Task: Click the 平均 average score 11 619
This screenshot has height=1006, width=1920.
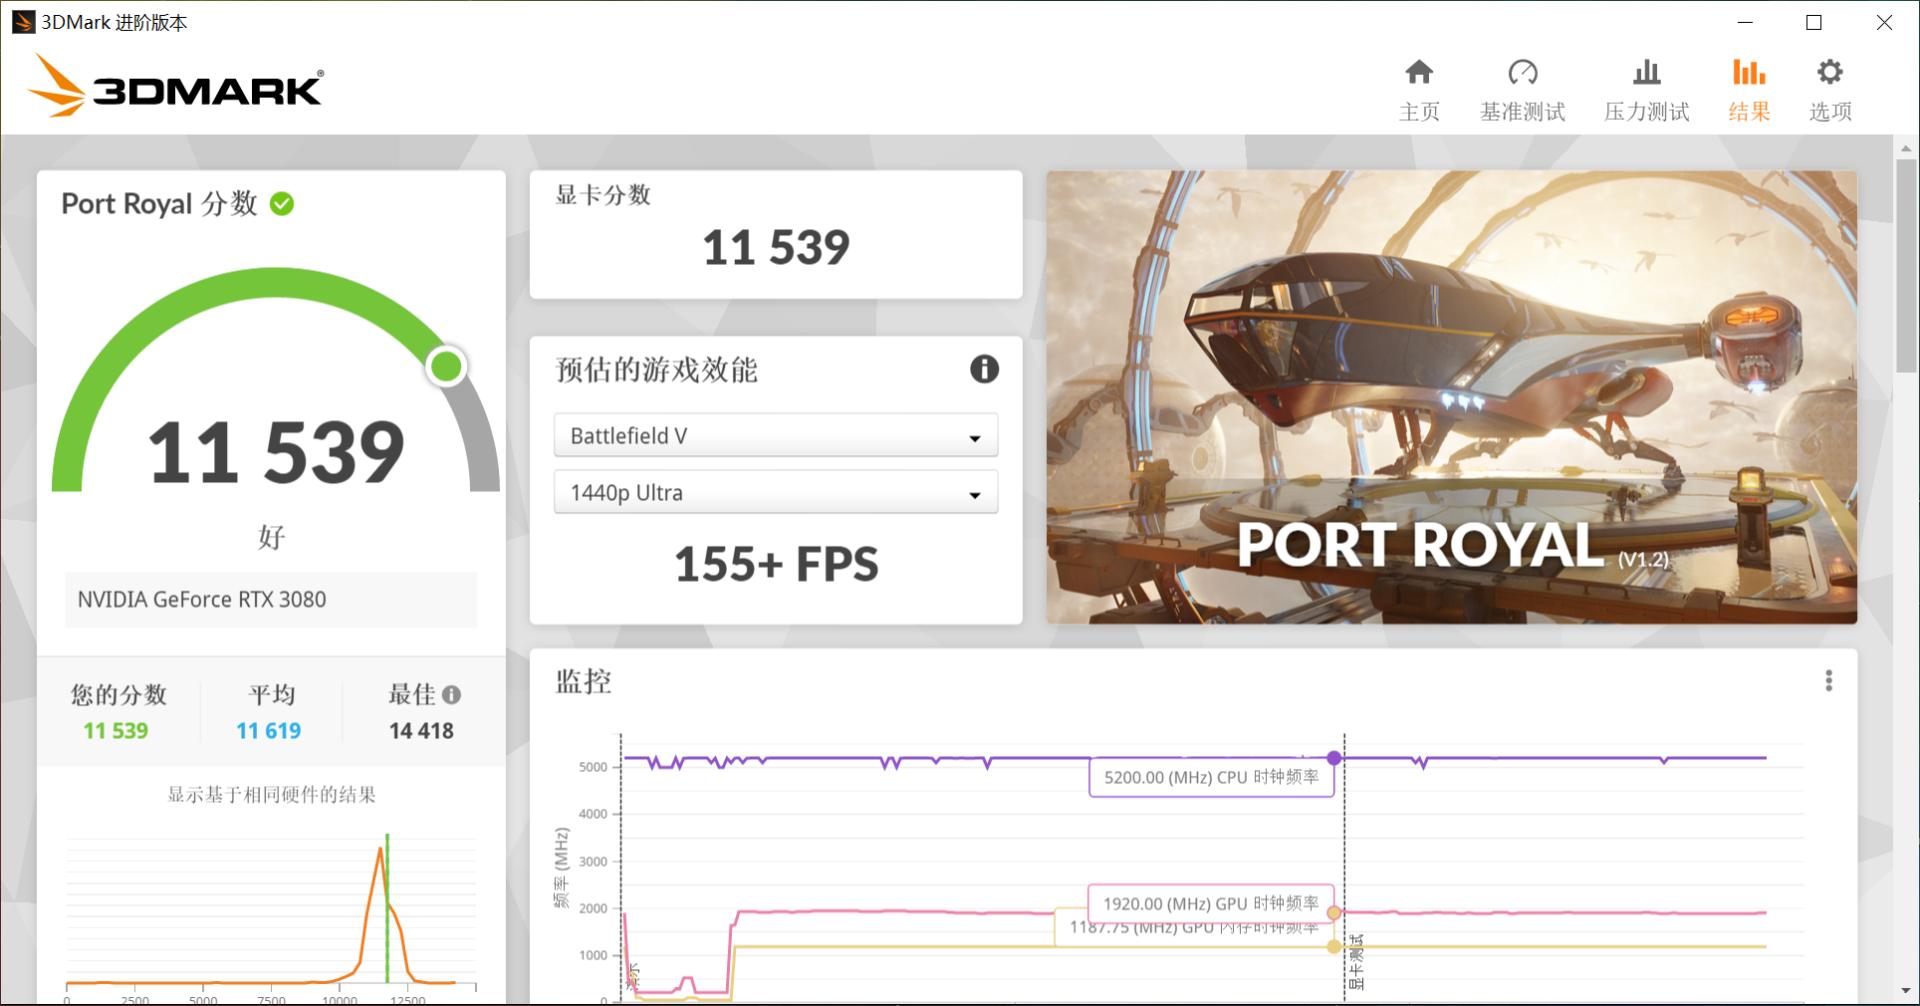Action: (x=267, y=730)
